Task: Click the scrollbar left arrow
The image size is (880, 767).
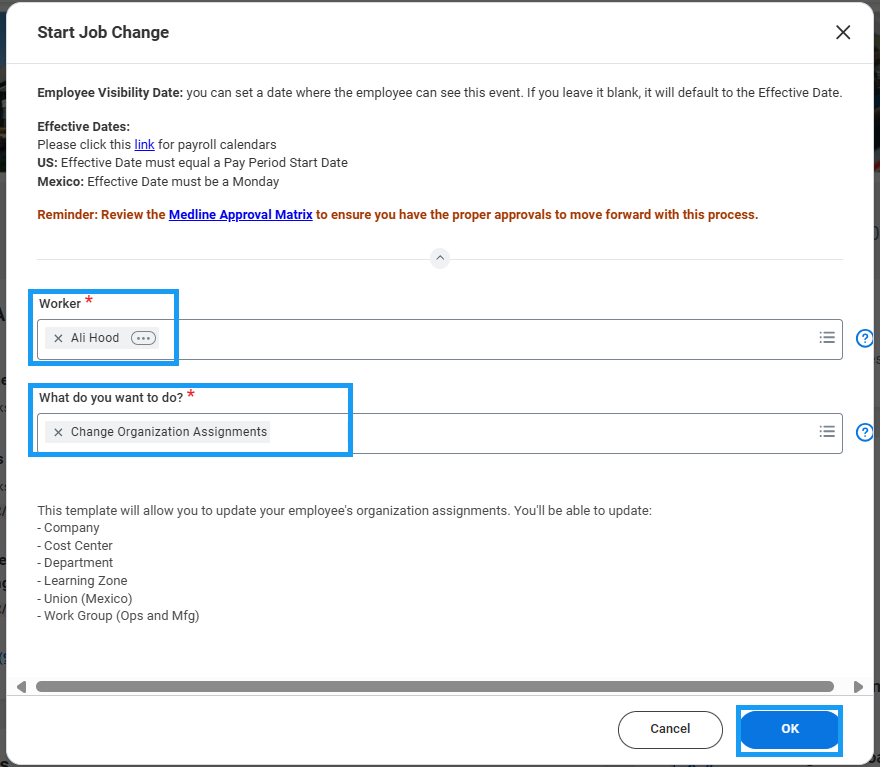Action: point(22,687)
